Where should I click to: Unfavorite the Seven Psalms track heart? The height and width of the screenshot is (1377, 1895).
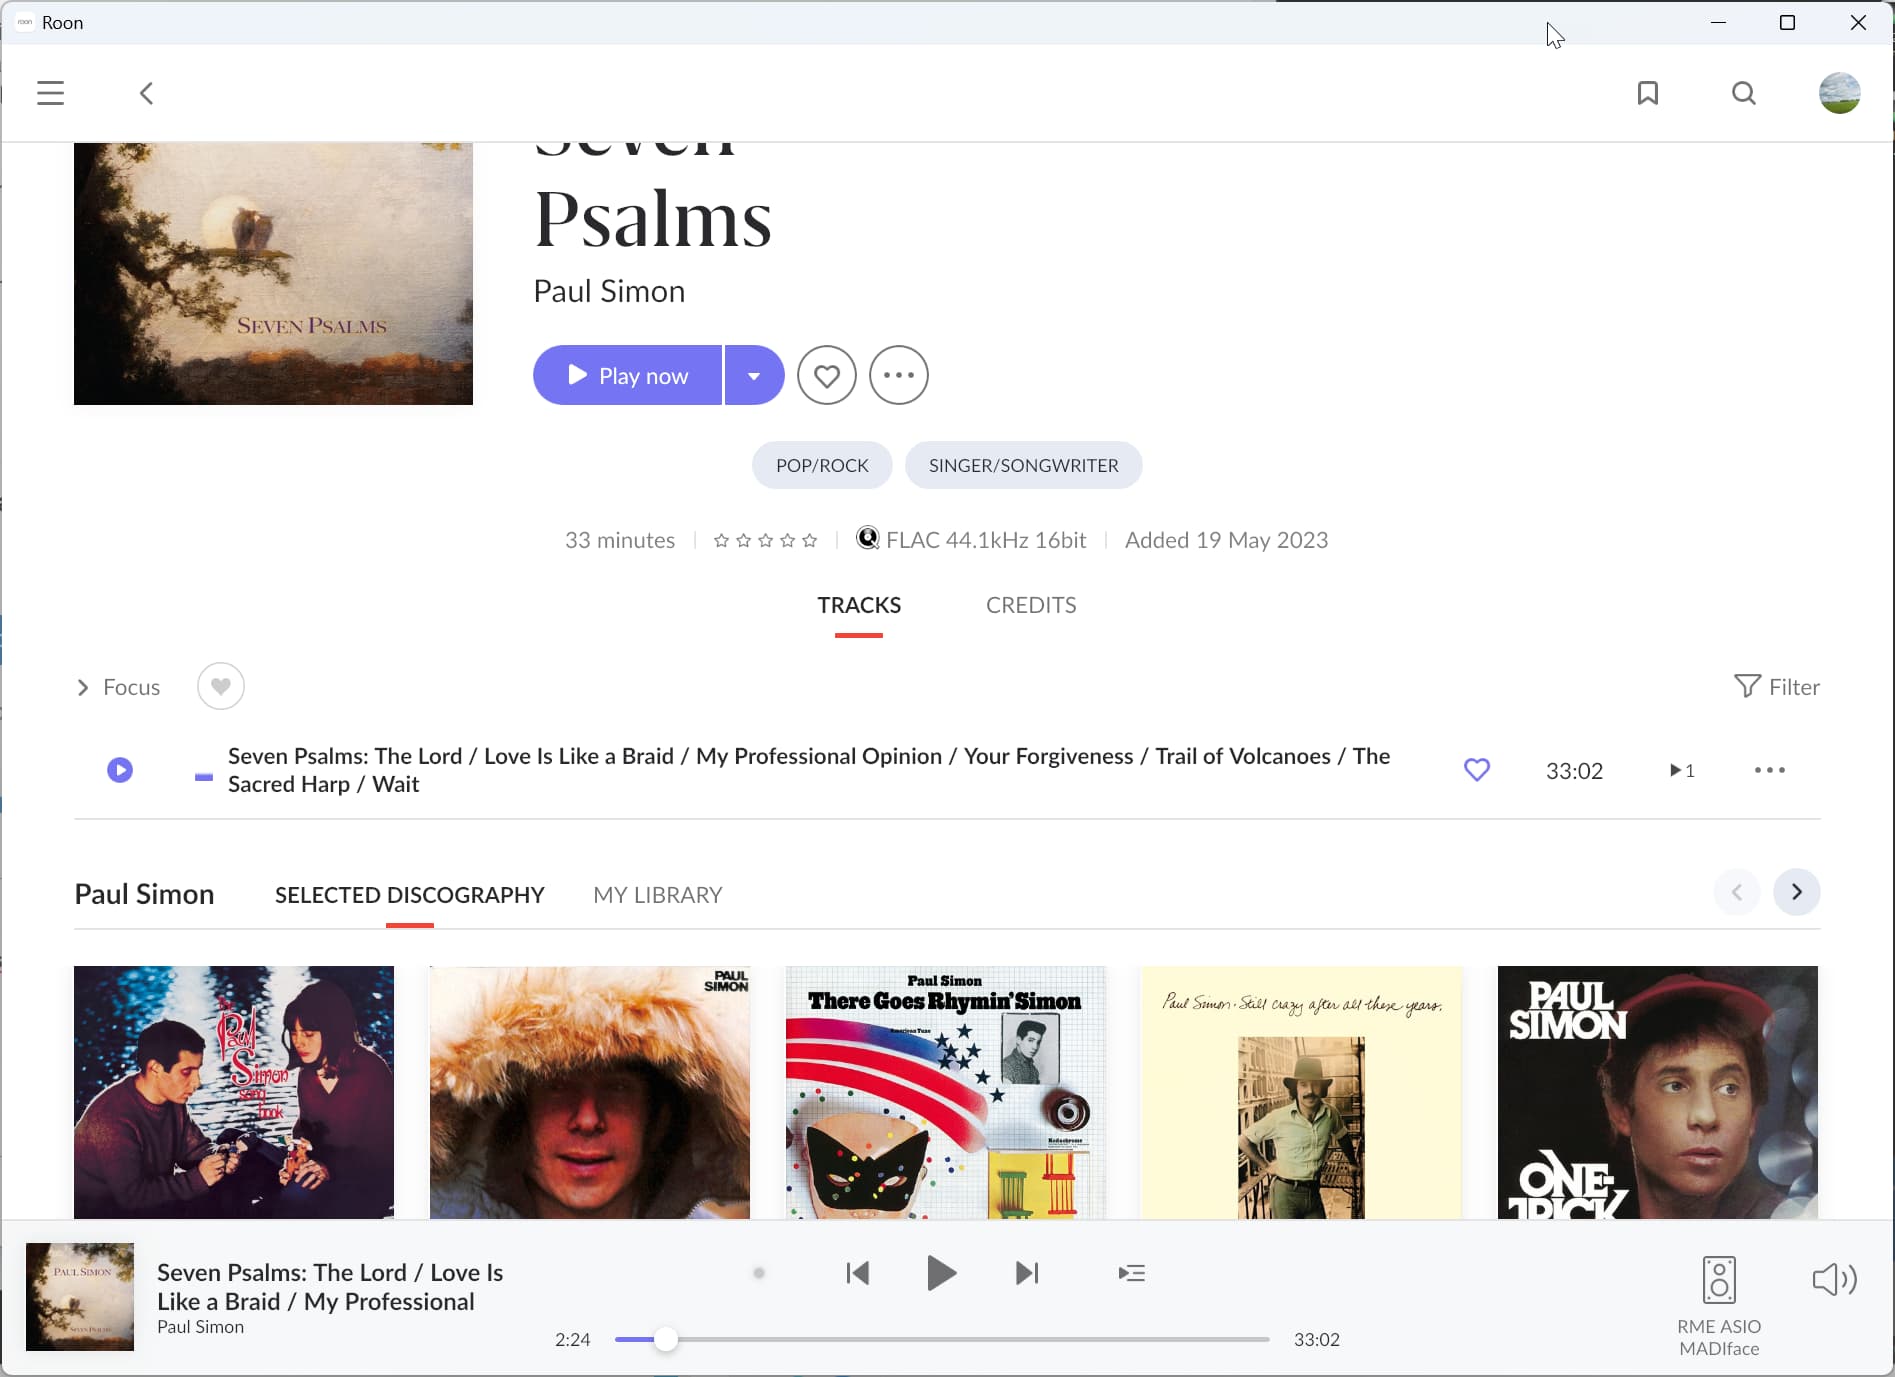[1476, 770]
